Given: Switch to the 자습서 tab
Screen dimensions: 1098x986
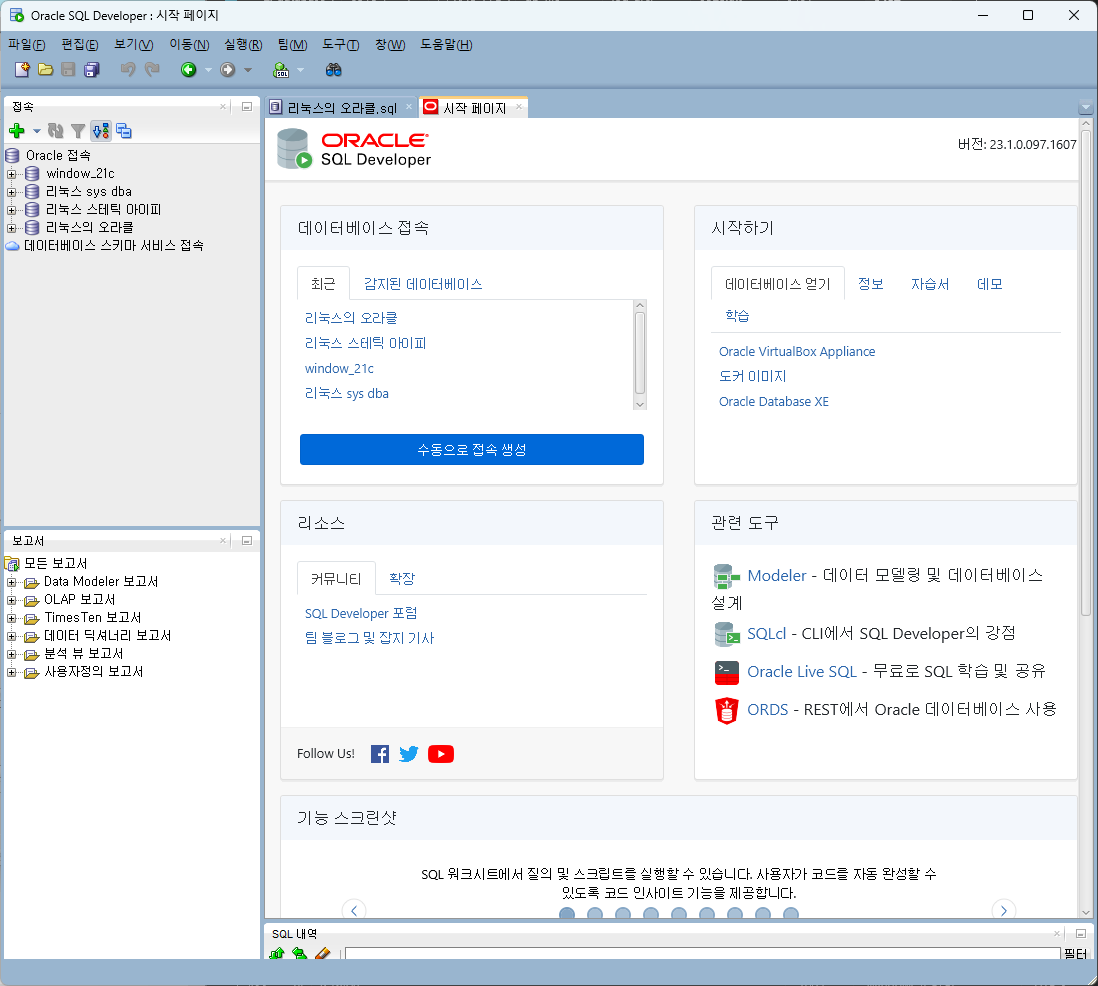Looking at the screenshot, I should tap(930, 284).
